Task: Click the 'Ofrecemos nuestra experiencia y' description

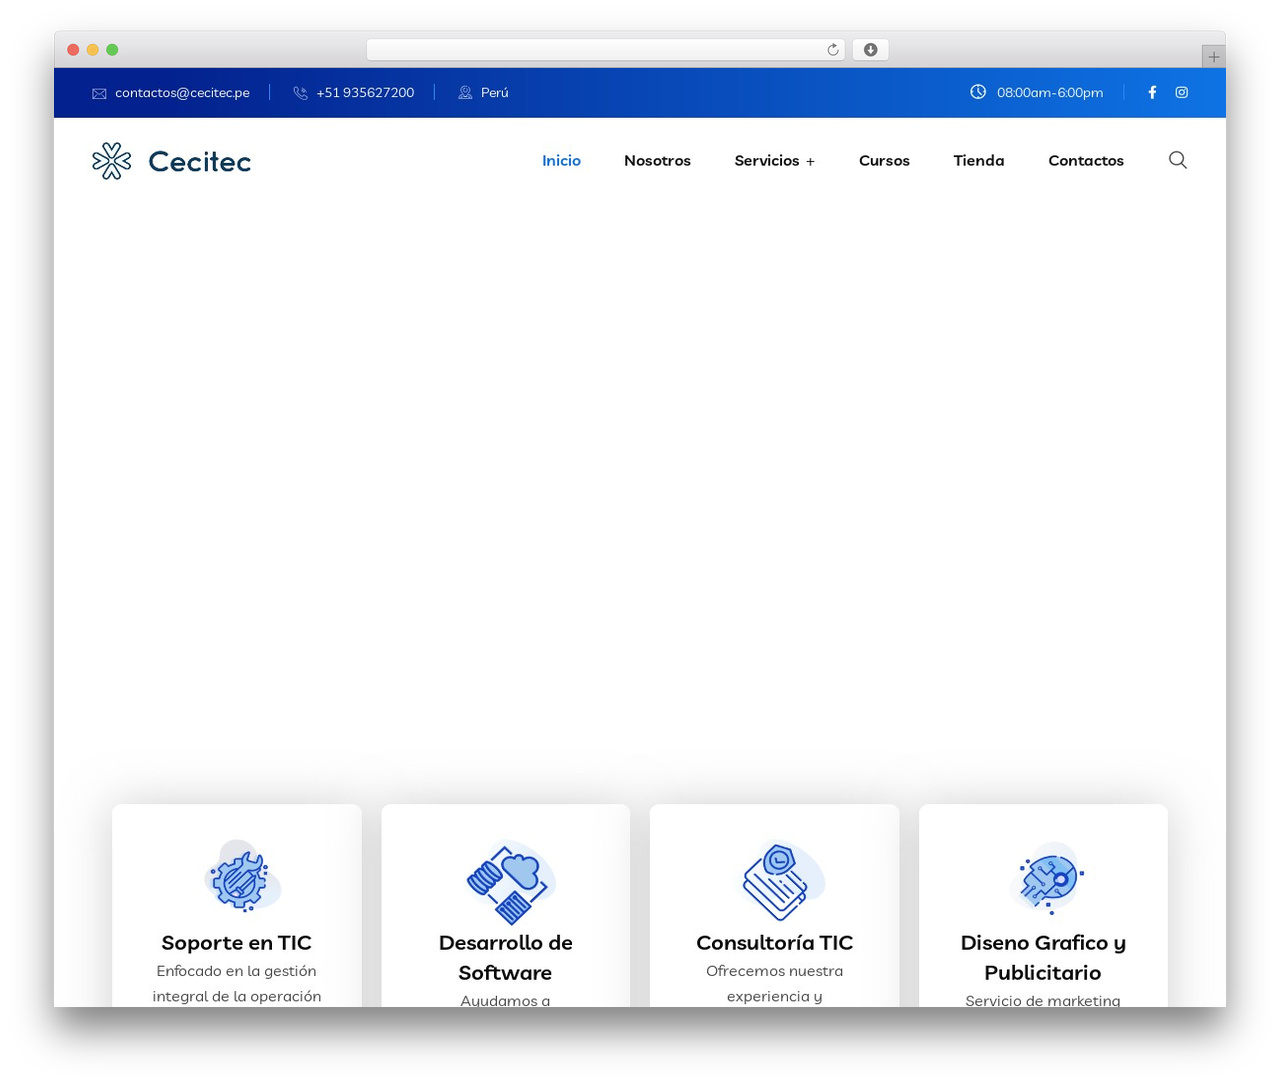Action: tap(774, 984)
